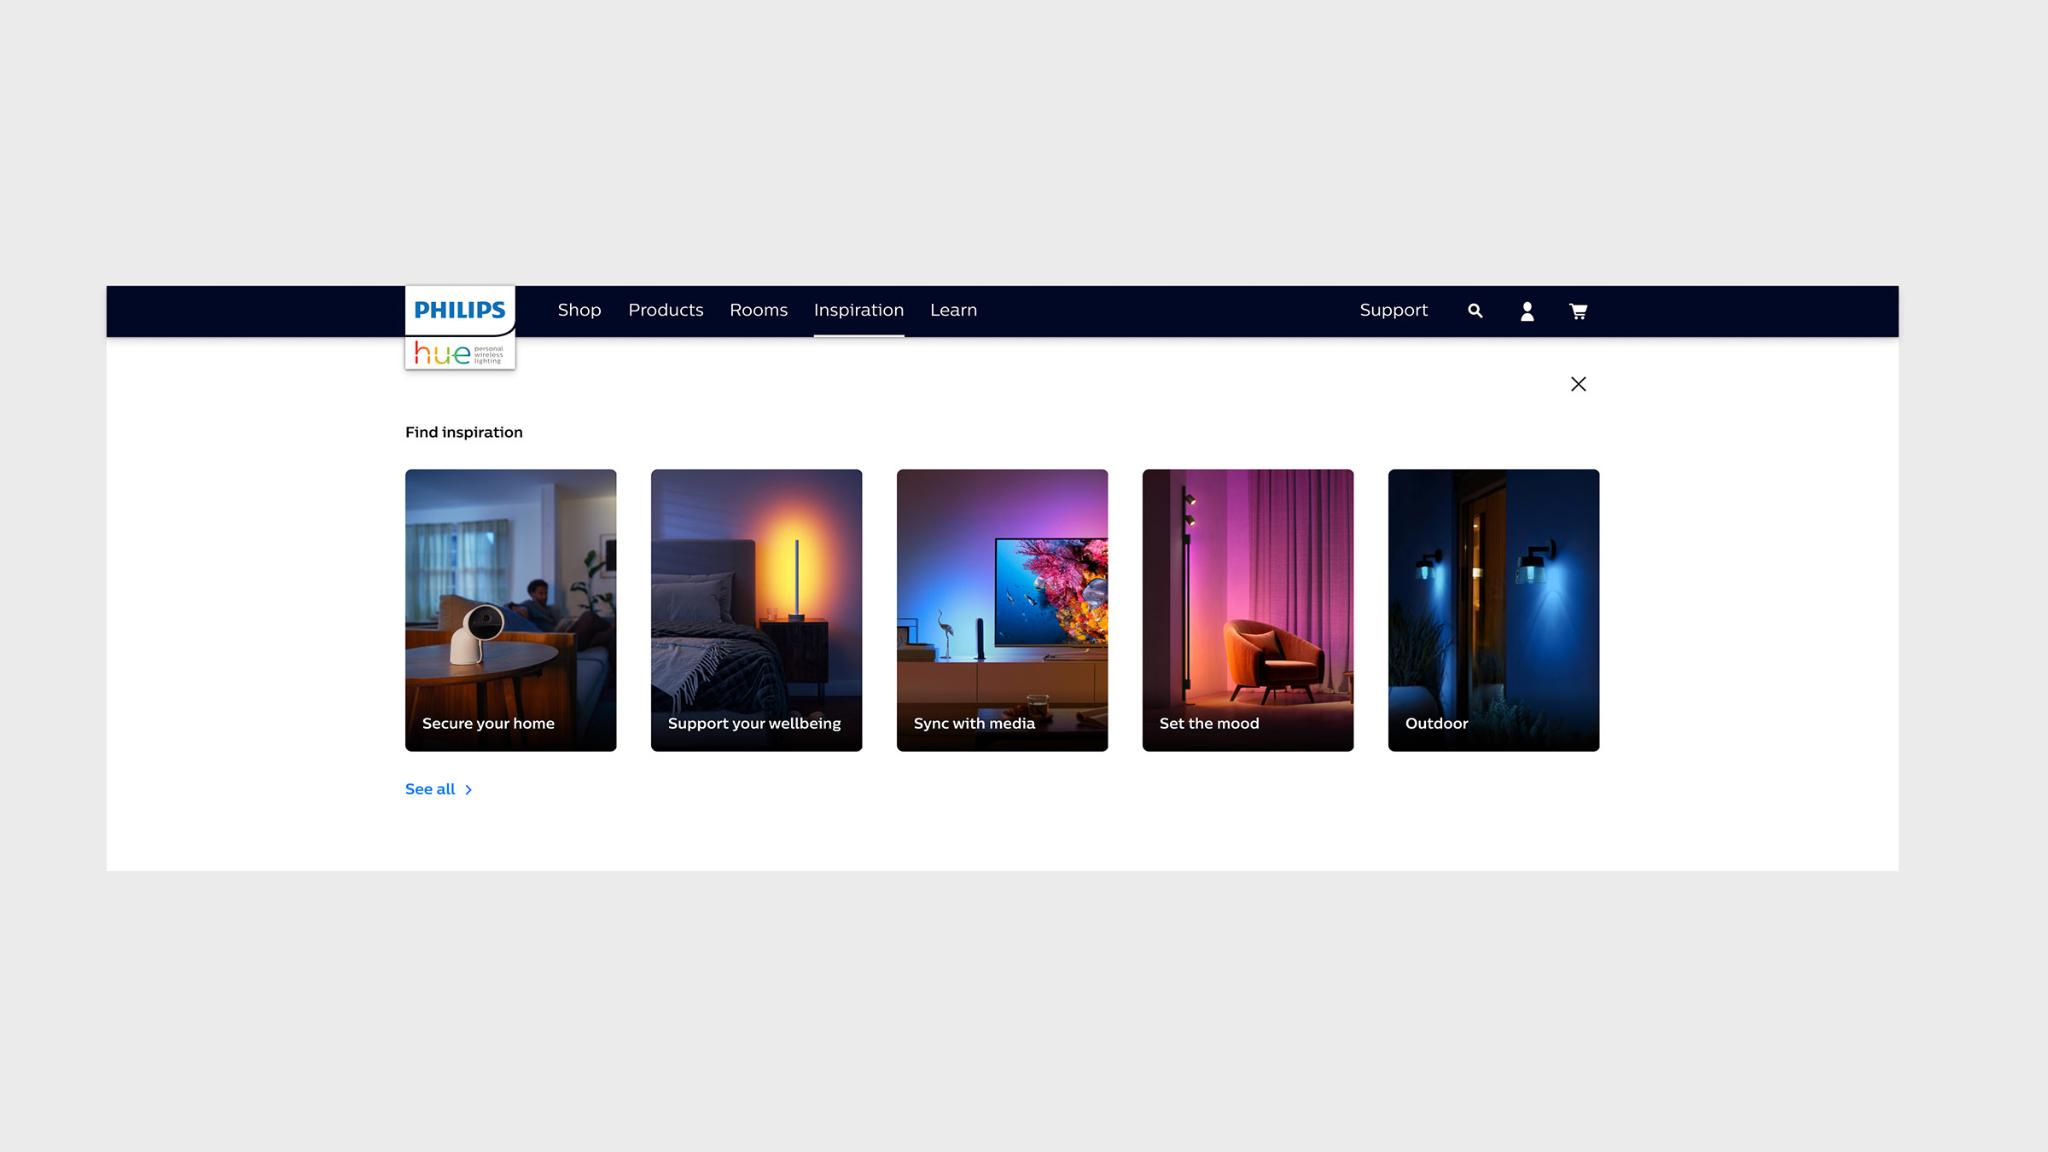
Task: Click the hue logo badge
Action: click(460, 353)
